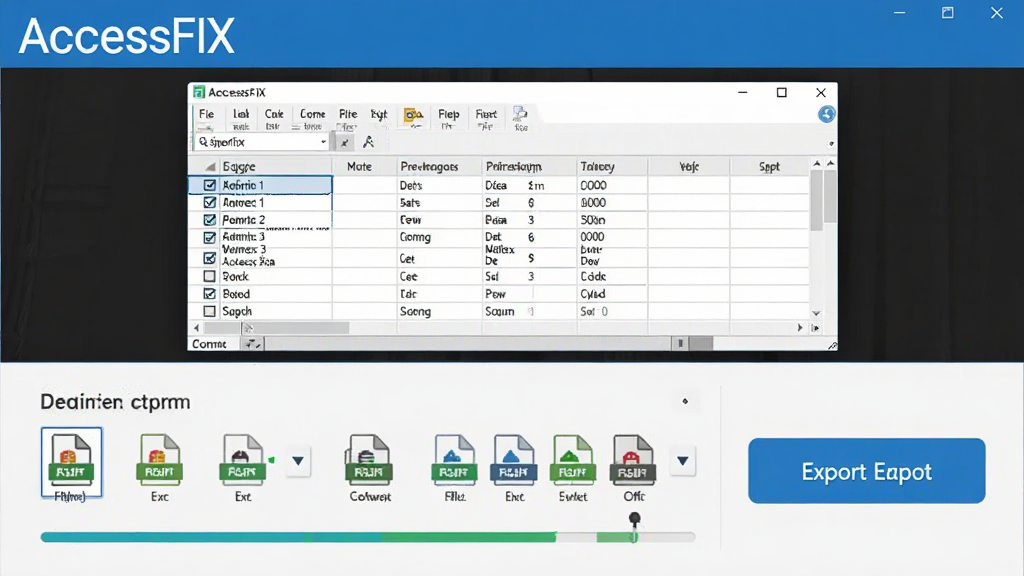Pick the export icon with blue label band
Image resolution: width=1024 pixels, height=576 pixels.
click(x=513, y=460)
